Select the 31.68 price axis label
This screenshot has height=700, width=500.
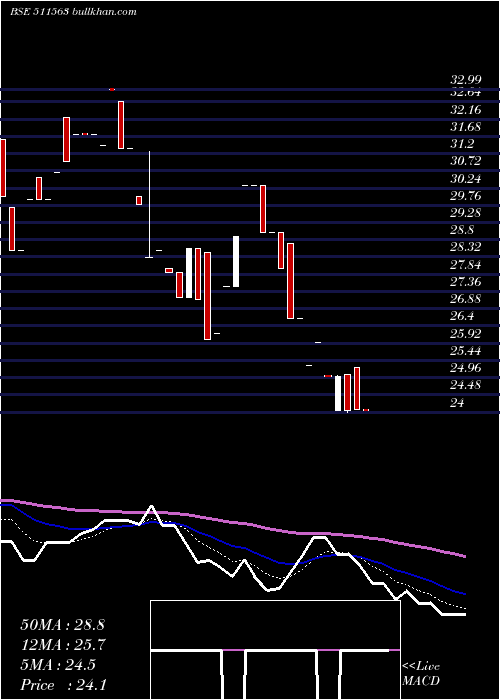[466, 127]
